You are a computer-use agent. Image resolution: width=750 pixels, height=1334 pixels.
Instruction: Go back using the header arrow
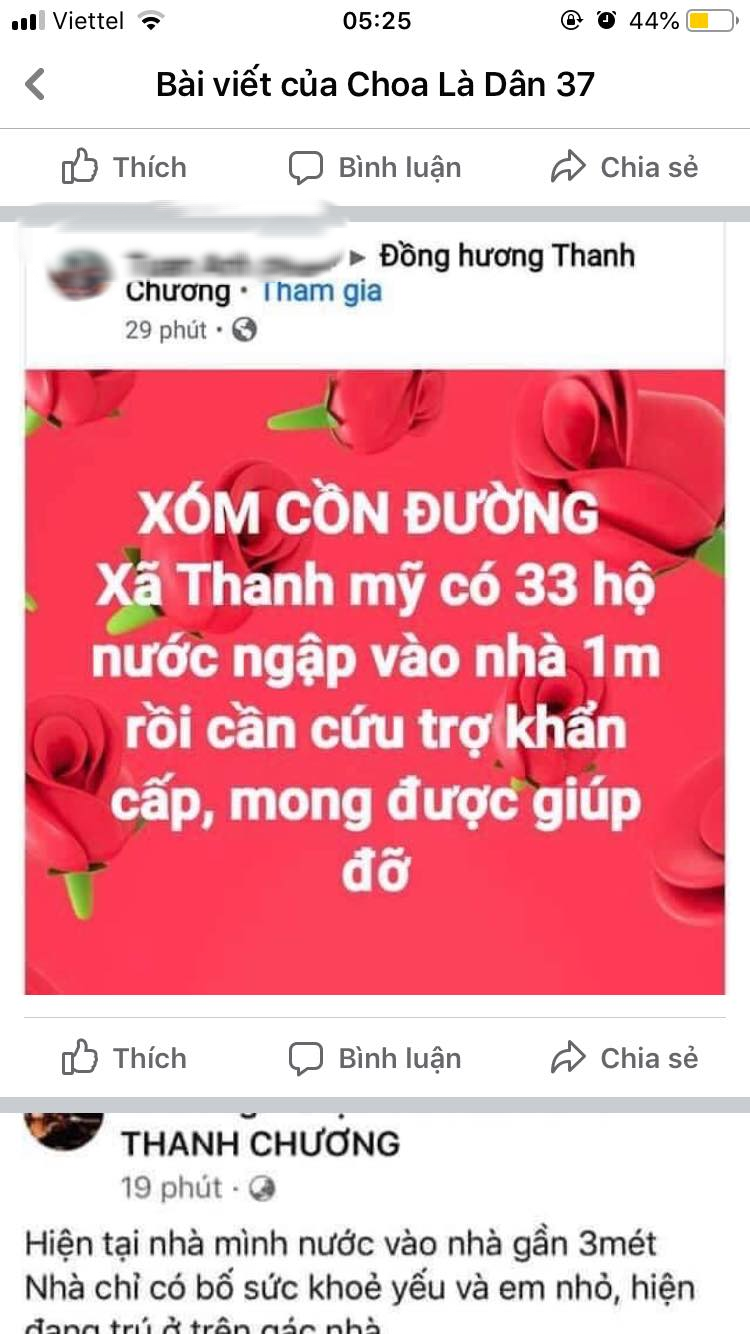35,84
